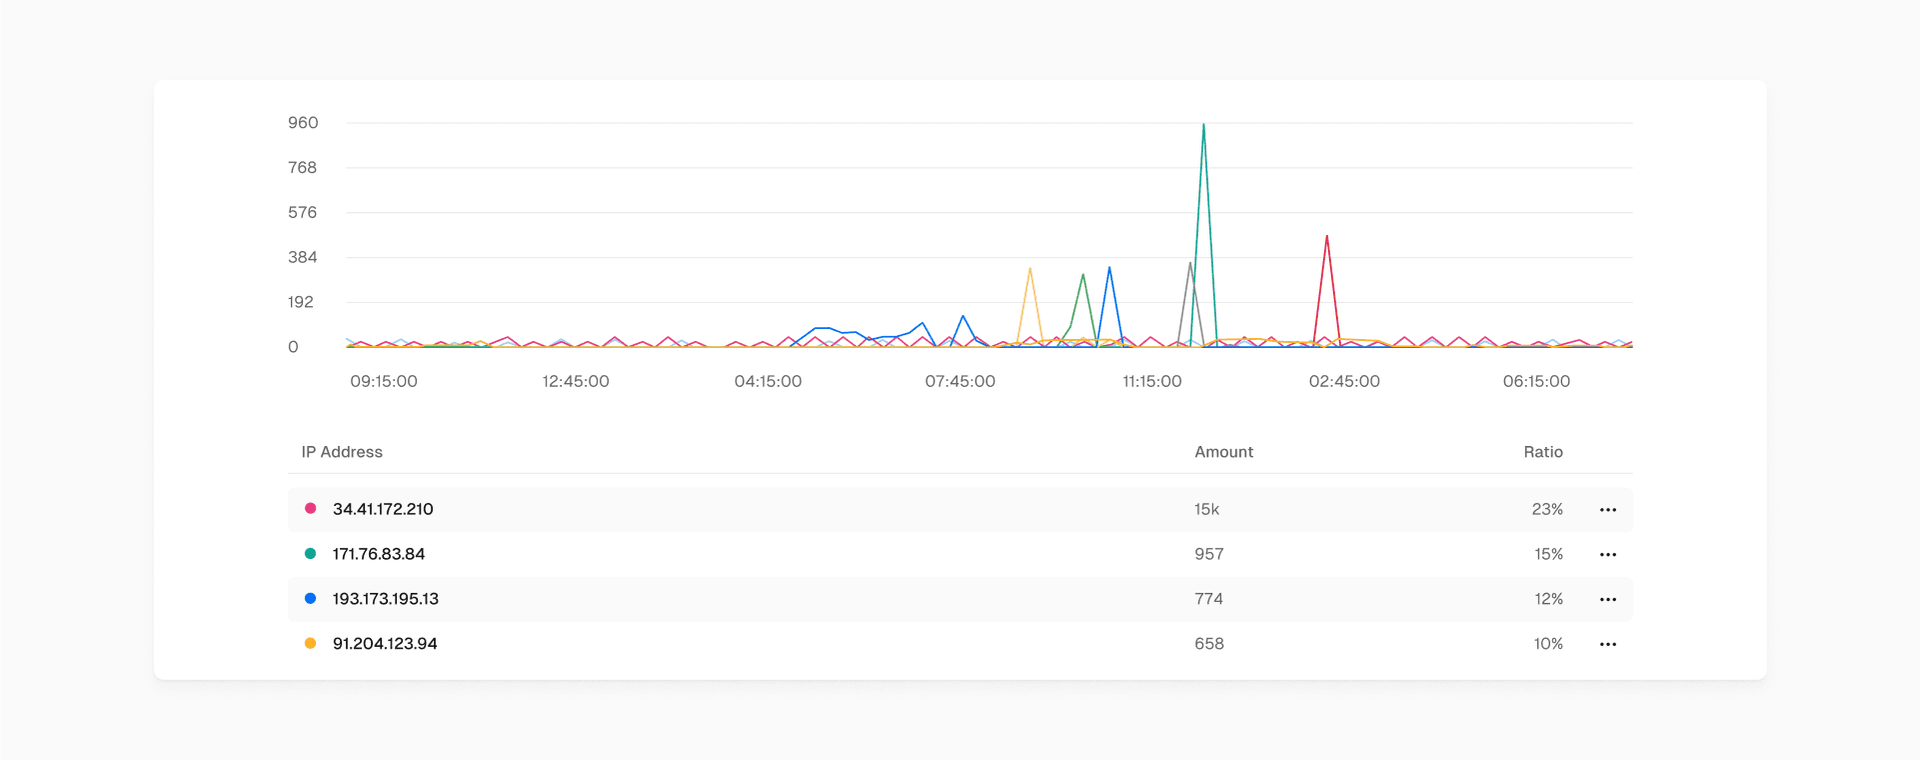Click the ellipsis icon on 193.173.195.13 row
1920x760 pixels.
click(1607, 600)
